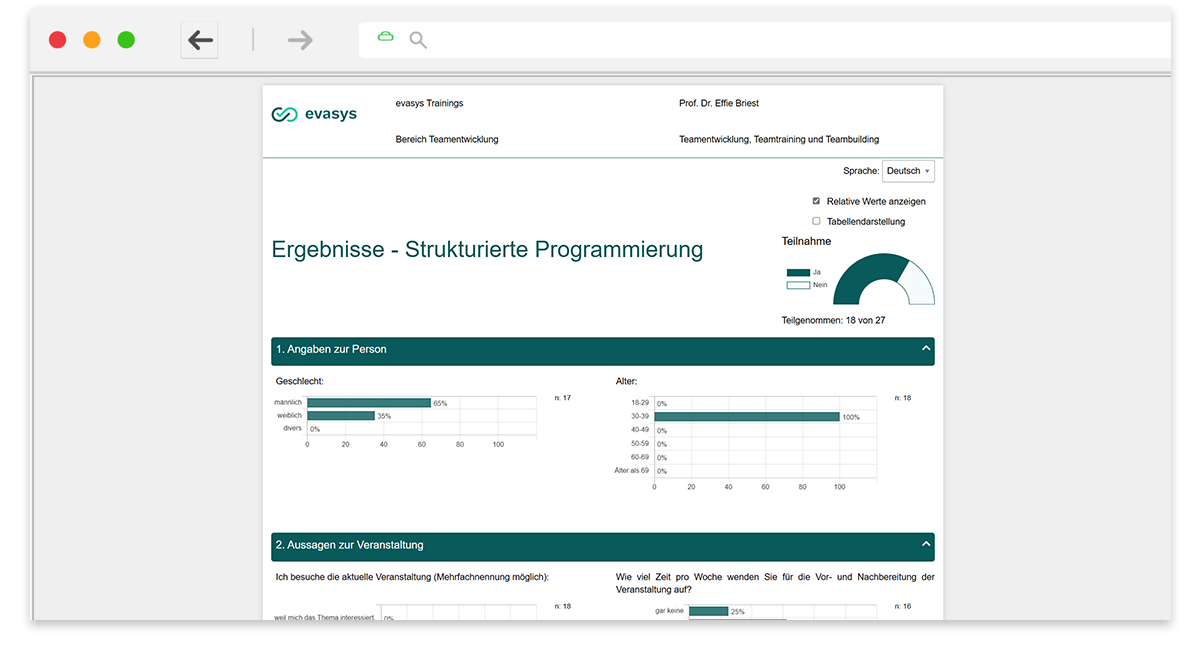This screenshot has width=1200, height=645.
Task: Click the yellow minimize window button
Action: tap(92, 40)
